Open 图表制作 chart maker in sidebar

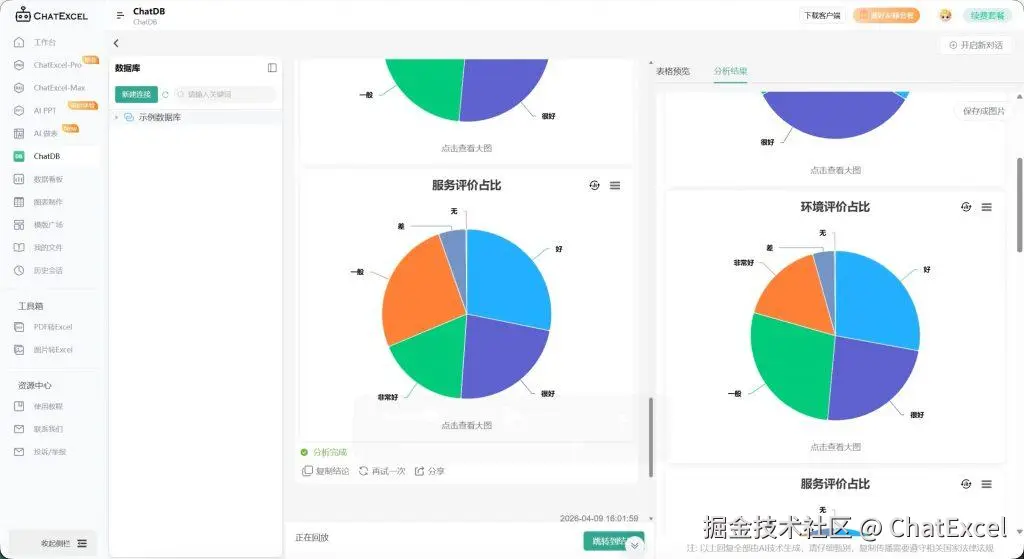(48, 202)
